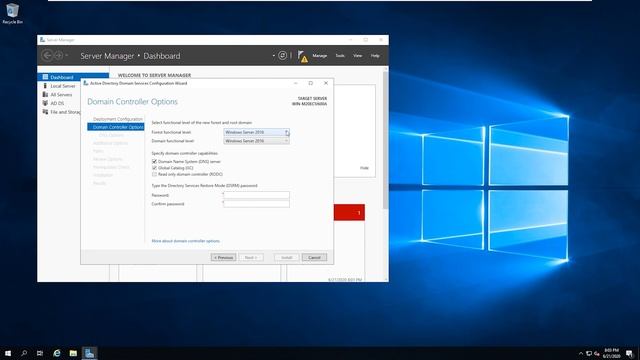Toggle Domain Name System (DNS) server checkbox
The height and width of the screenshot is (360, 640).
coord(154,162)
